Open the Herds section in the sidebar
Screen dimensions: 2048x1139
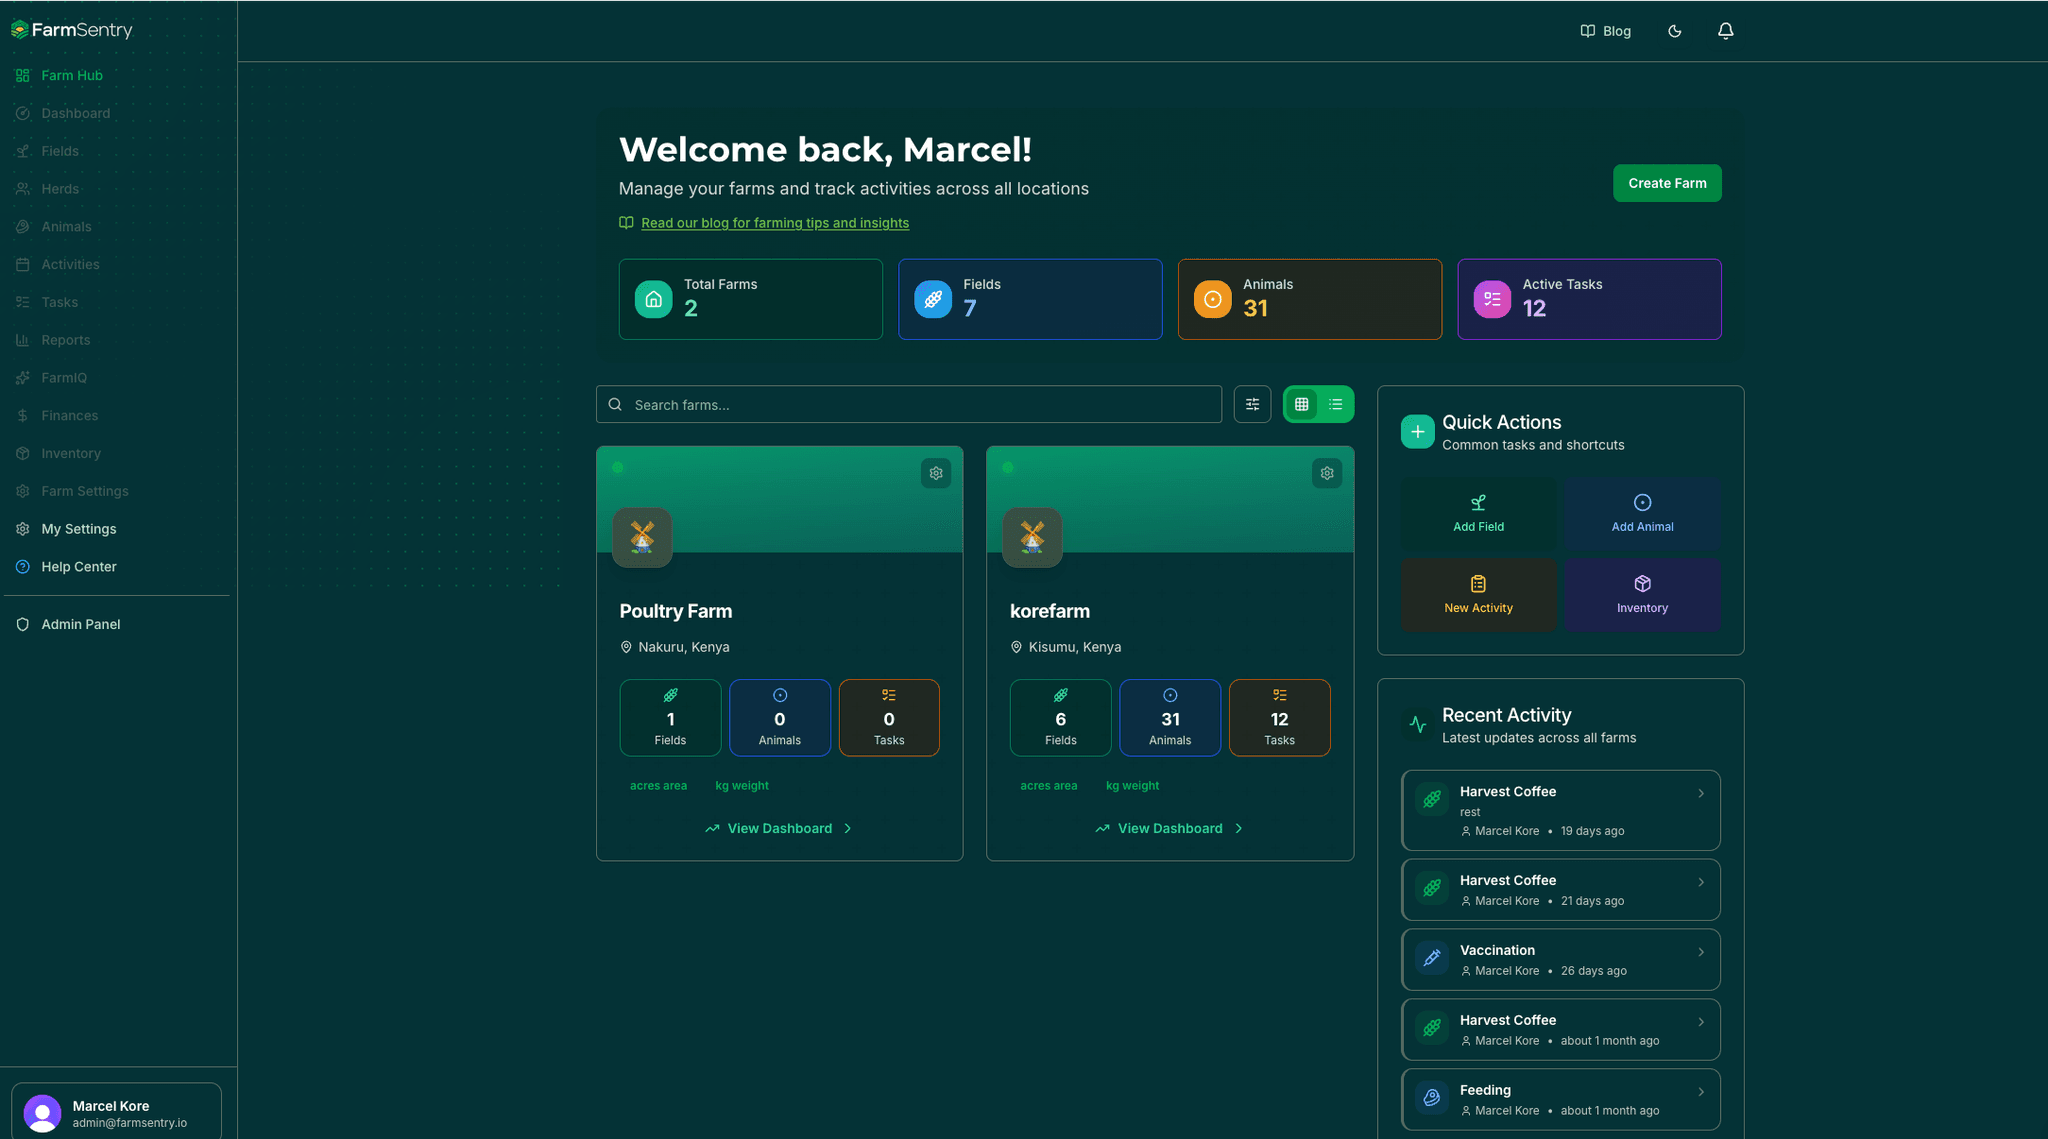[x=60, y=188]
